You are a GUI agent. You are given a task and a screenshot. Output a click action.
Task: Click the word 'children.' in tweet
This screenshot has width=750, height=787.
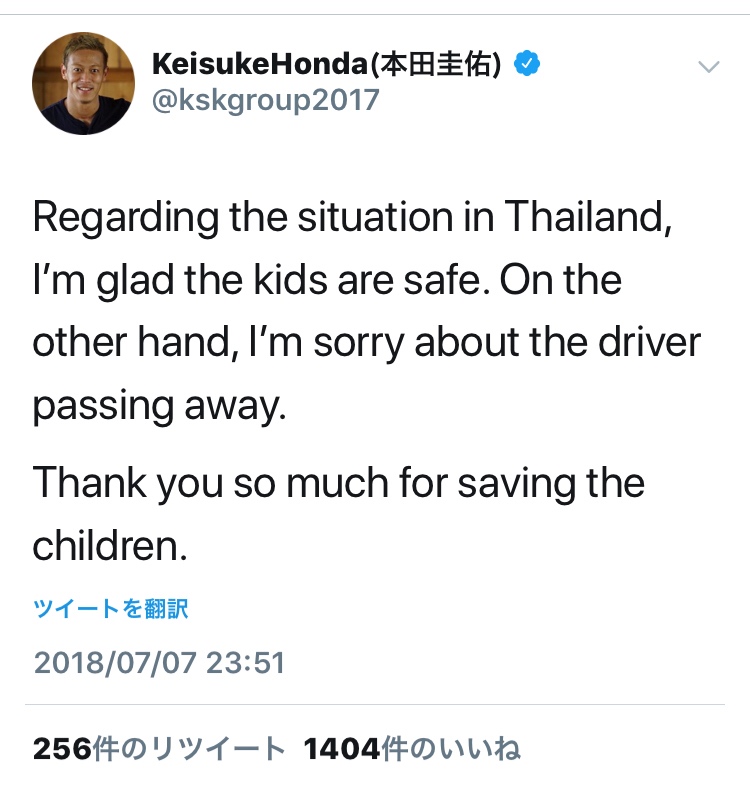[x=110, y=546]
